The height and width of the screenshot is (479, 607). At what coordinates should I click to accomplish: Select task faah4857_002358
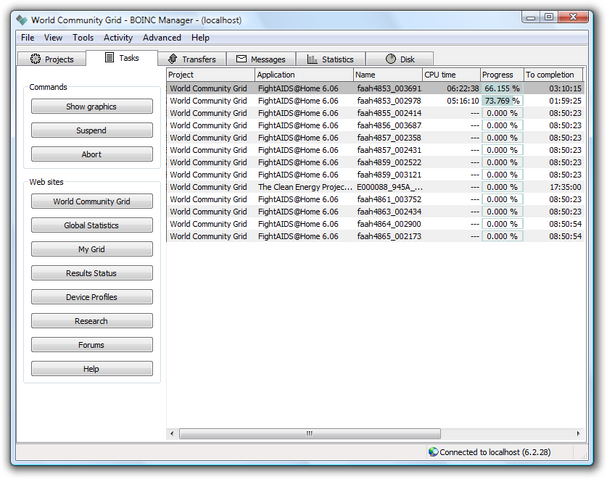[x=375, y=137]
